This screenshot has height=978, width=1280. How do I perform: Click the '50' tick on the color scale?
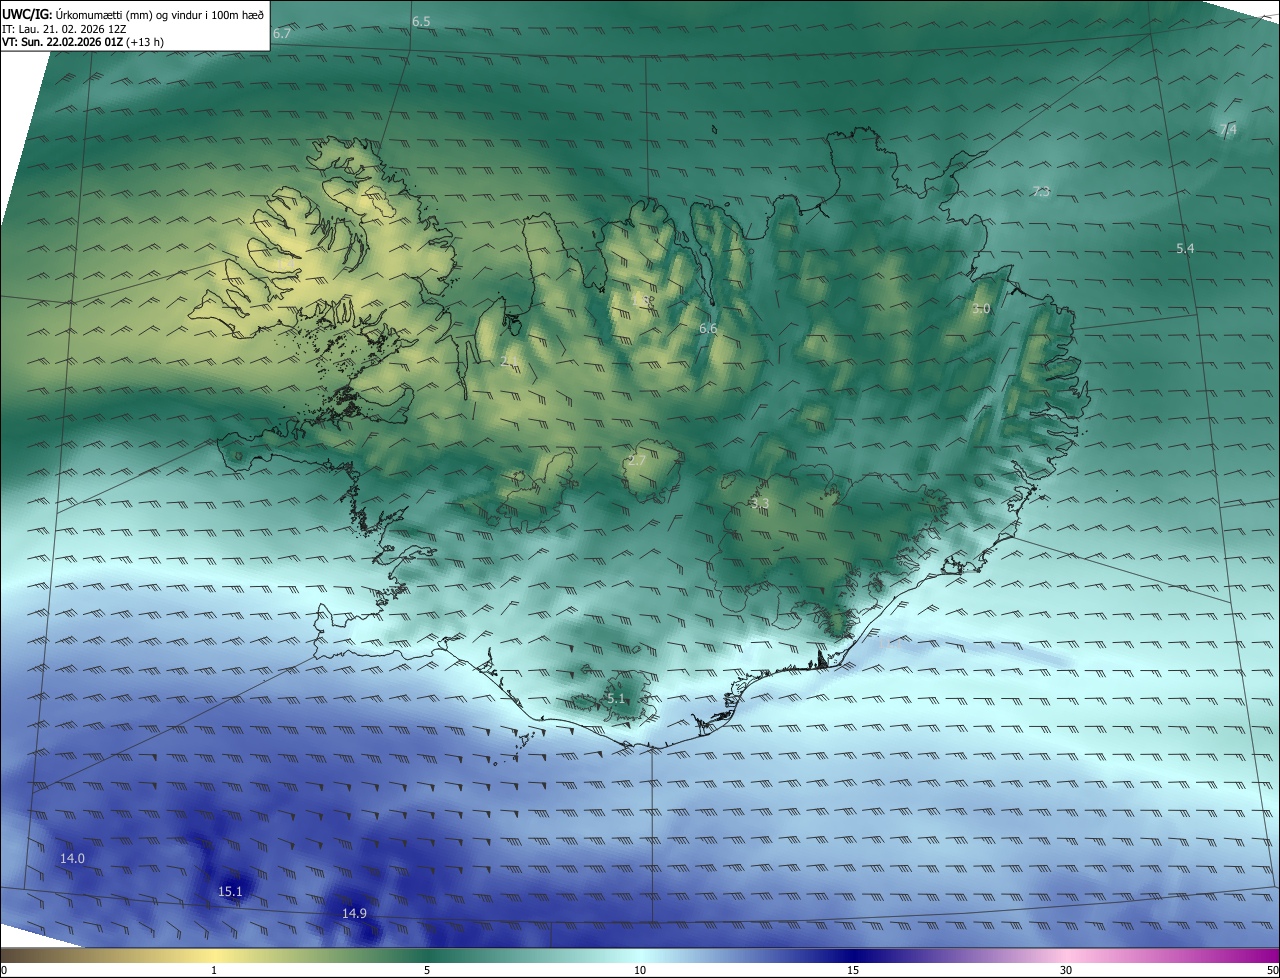tap(1272, 970)
